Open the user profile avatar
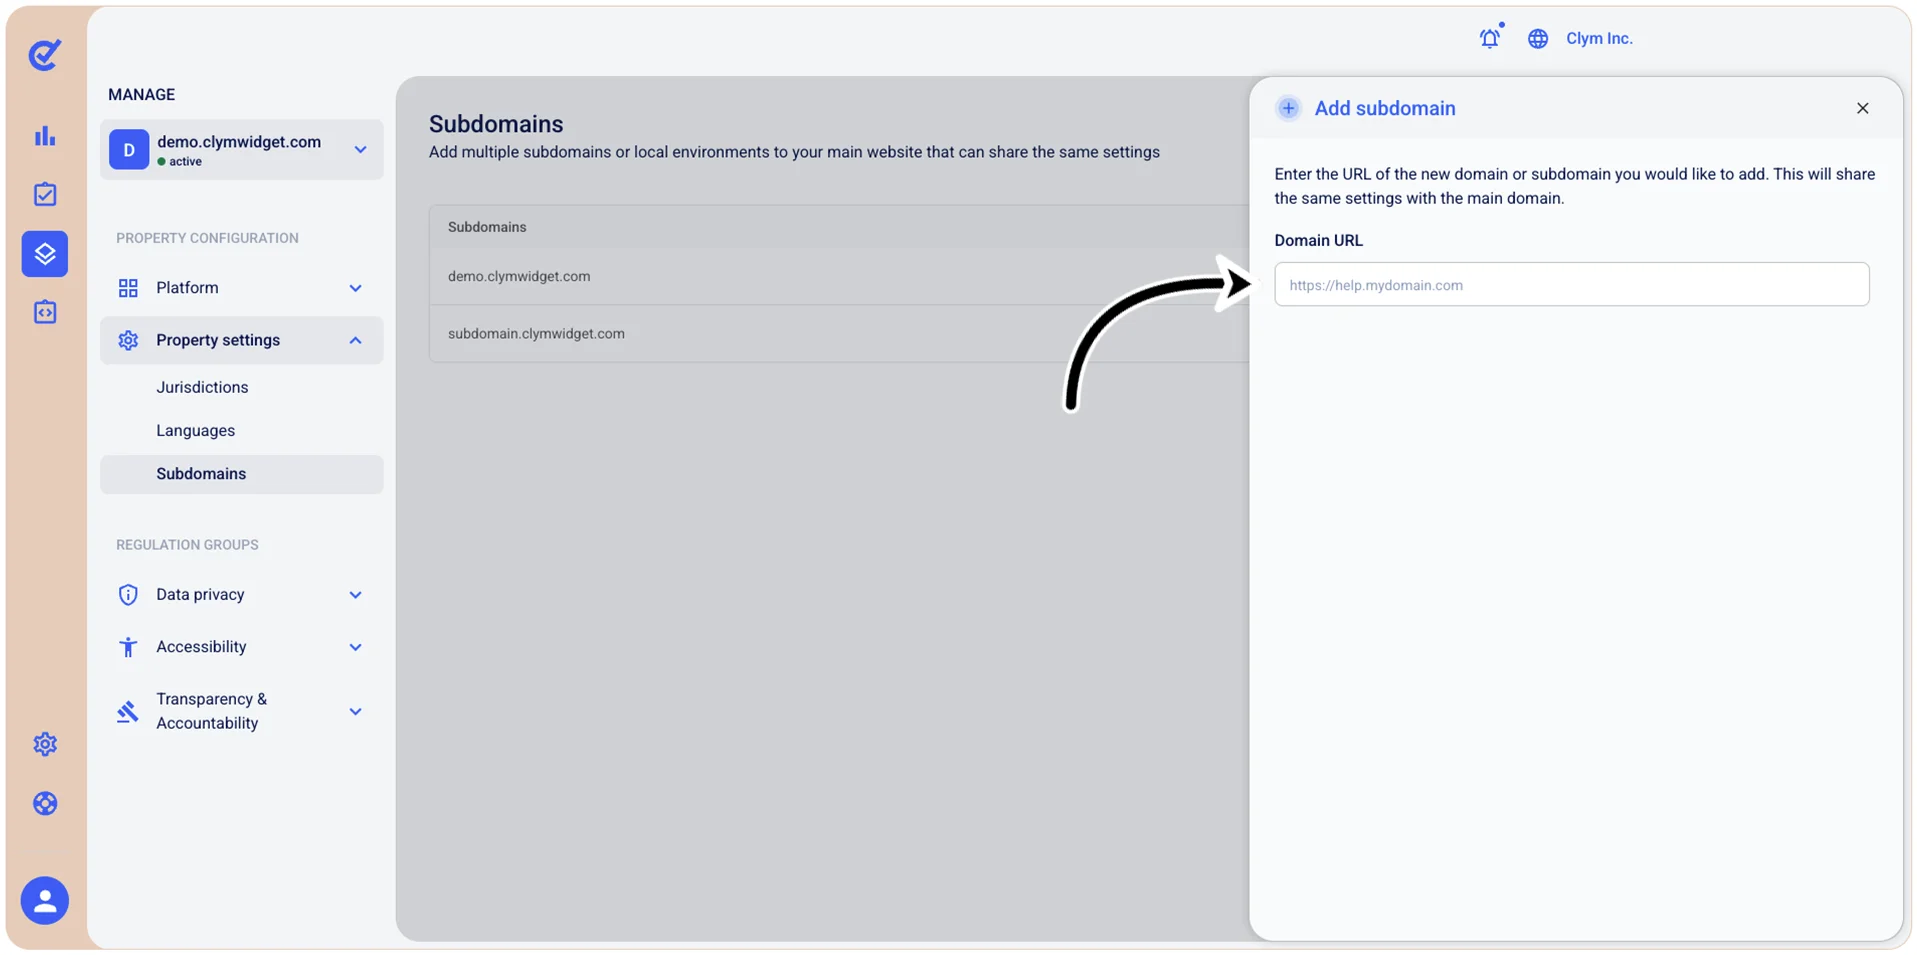Viewport: 1917px width, 955px height. 45,901
